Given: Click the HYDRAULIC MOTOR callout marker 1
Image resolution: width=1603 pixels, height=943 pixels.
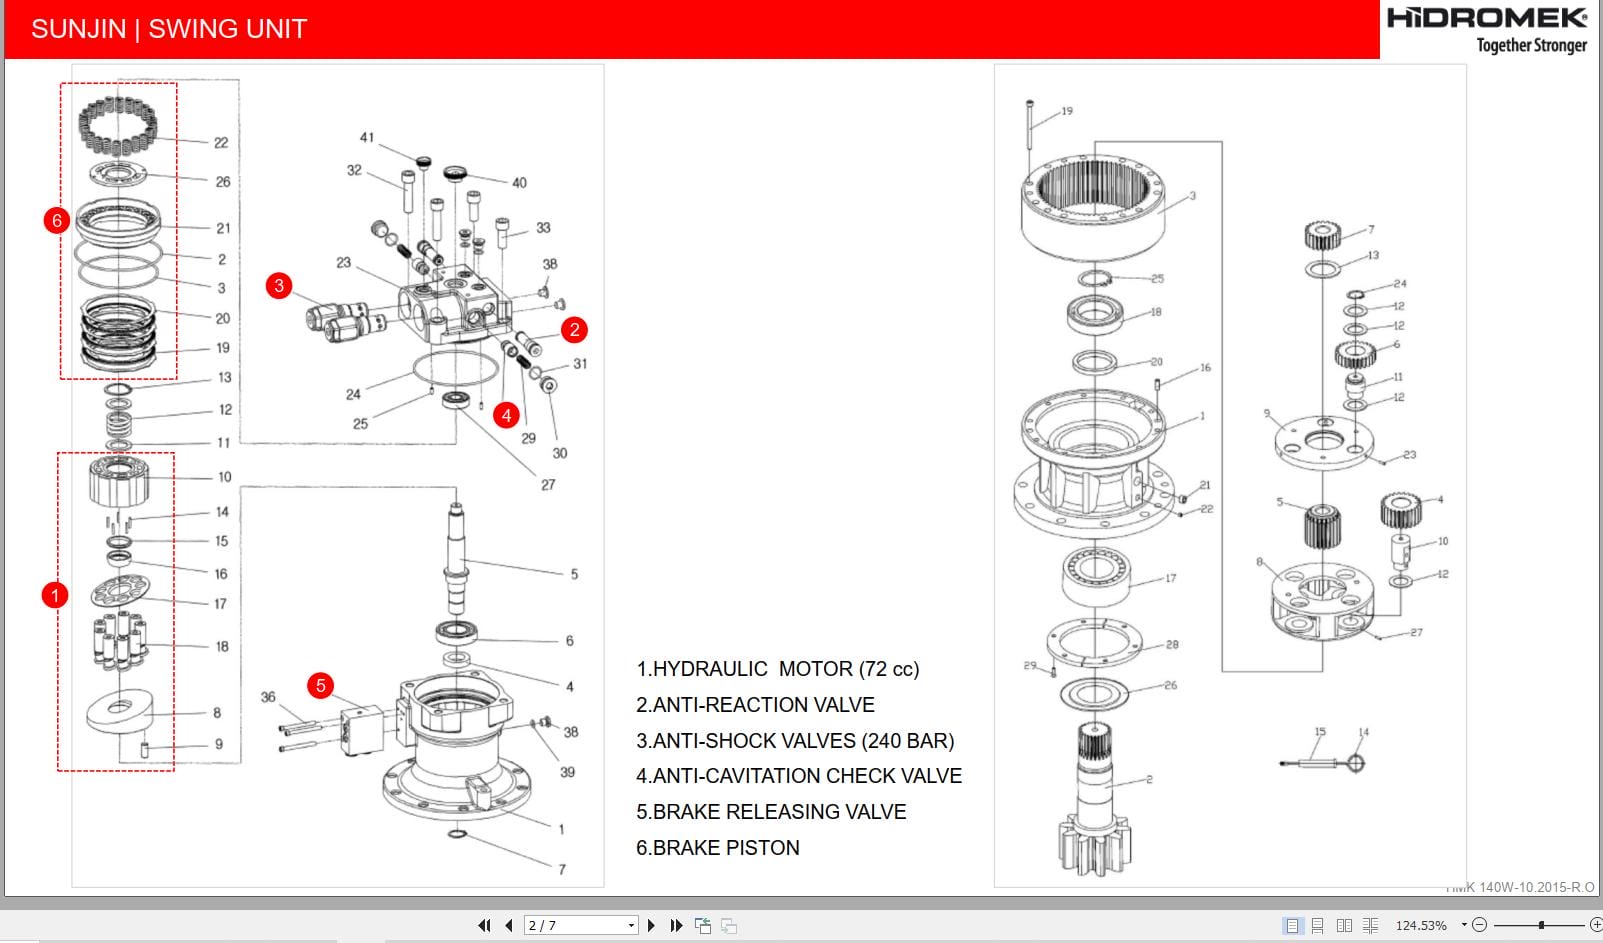Looking at the screenshot, I should pos(55,594).
